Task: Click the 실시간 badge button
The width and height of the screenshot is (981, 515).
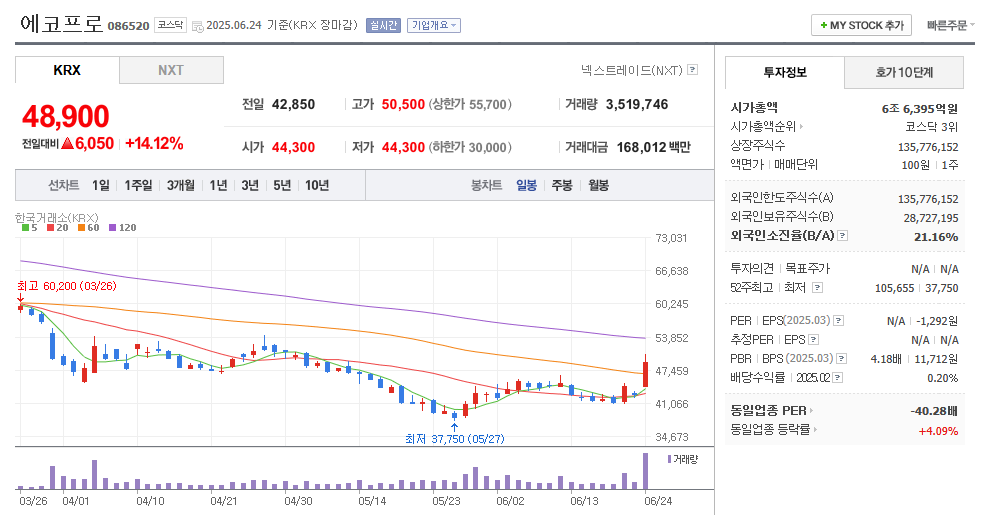Action: [384, 25]
